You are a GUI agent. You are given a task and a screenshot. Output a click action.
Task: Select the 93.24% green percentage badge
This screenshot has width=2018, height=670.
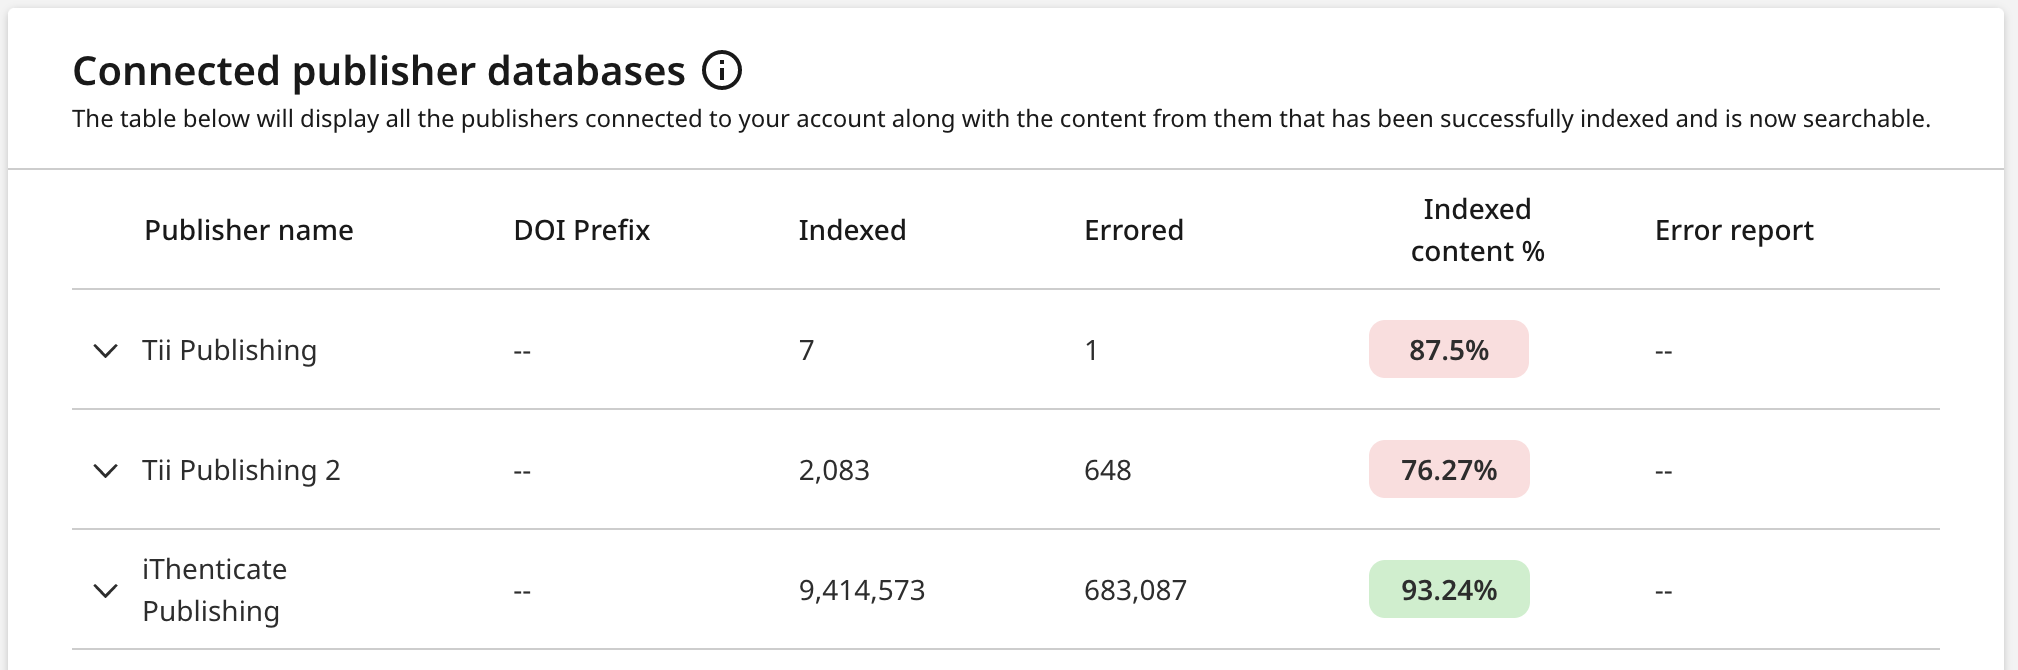click(x=1449, y=589)
